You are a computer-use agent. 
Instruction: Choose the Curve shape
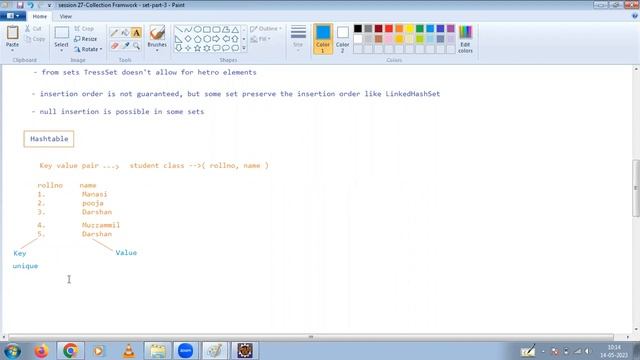click(x=188, y=30)
